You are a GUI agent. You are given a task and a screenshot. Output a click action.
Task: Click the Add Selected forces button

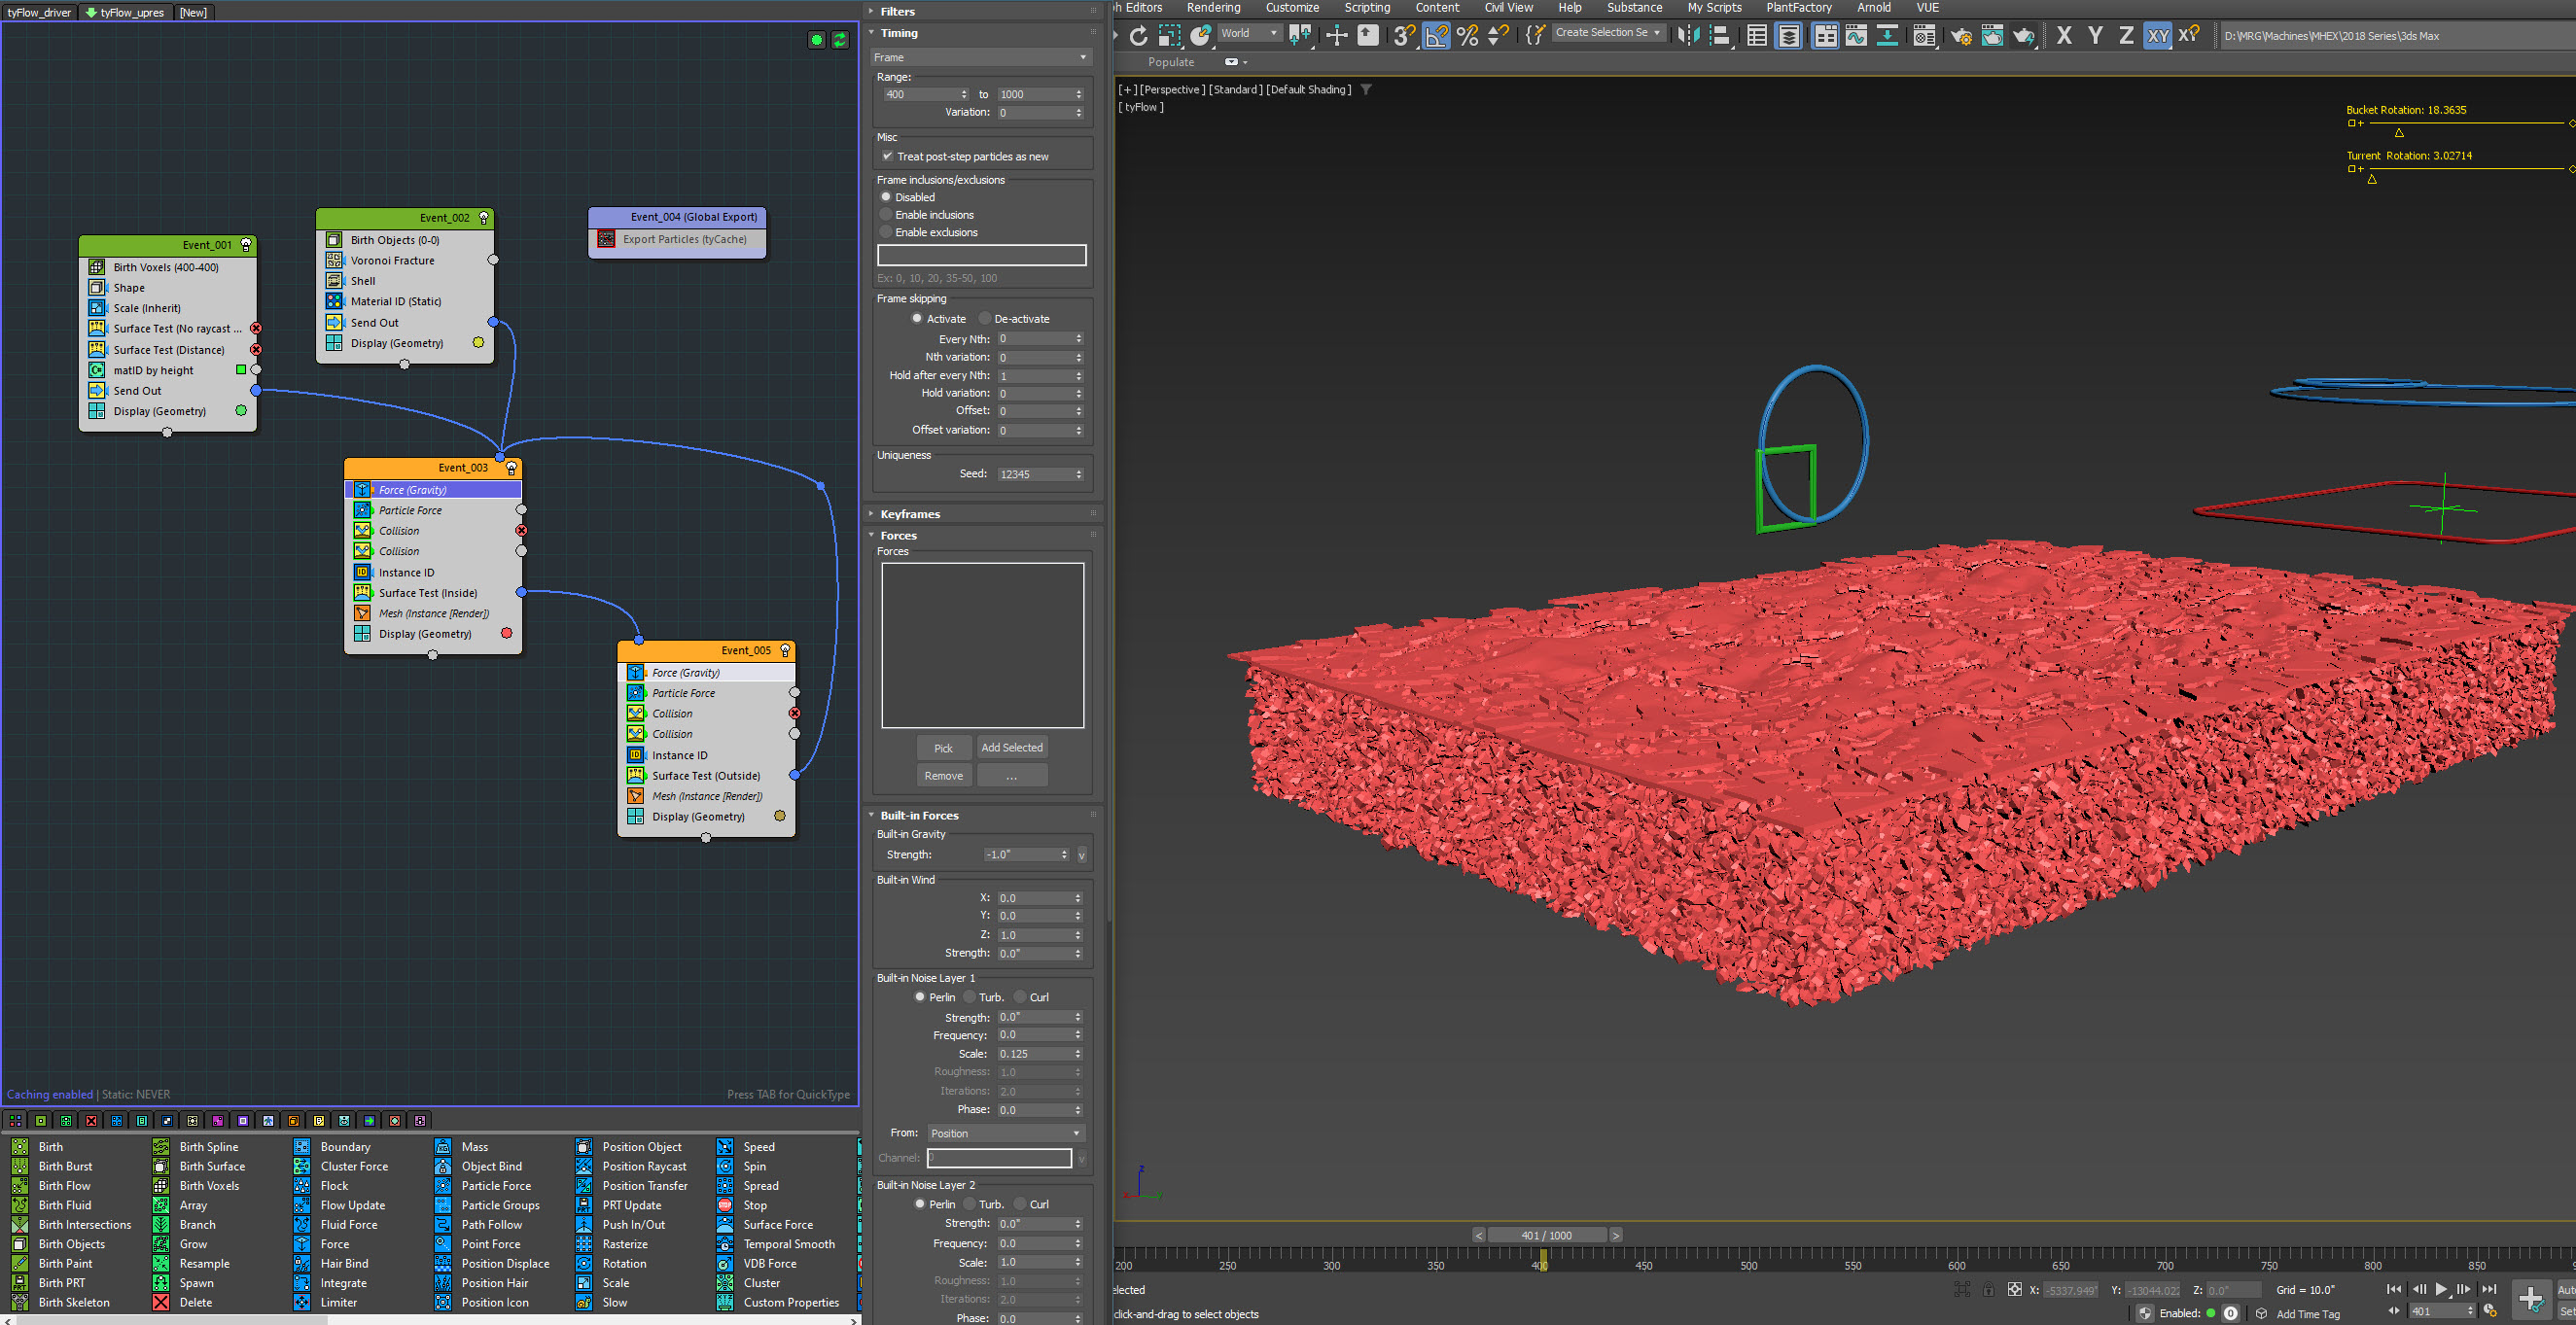(1011, 747)
